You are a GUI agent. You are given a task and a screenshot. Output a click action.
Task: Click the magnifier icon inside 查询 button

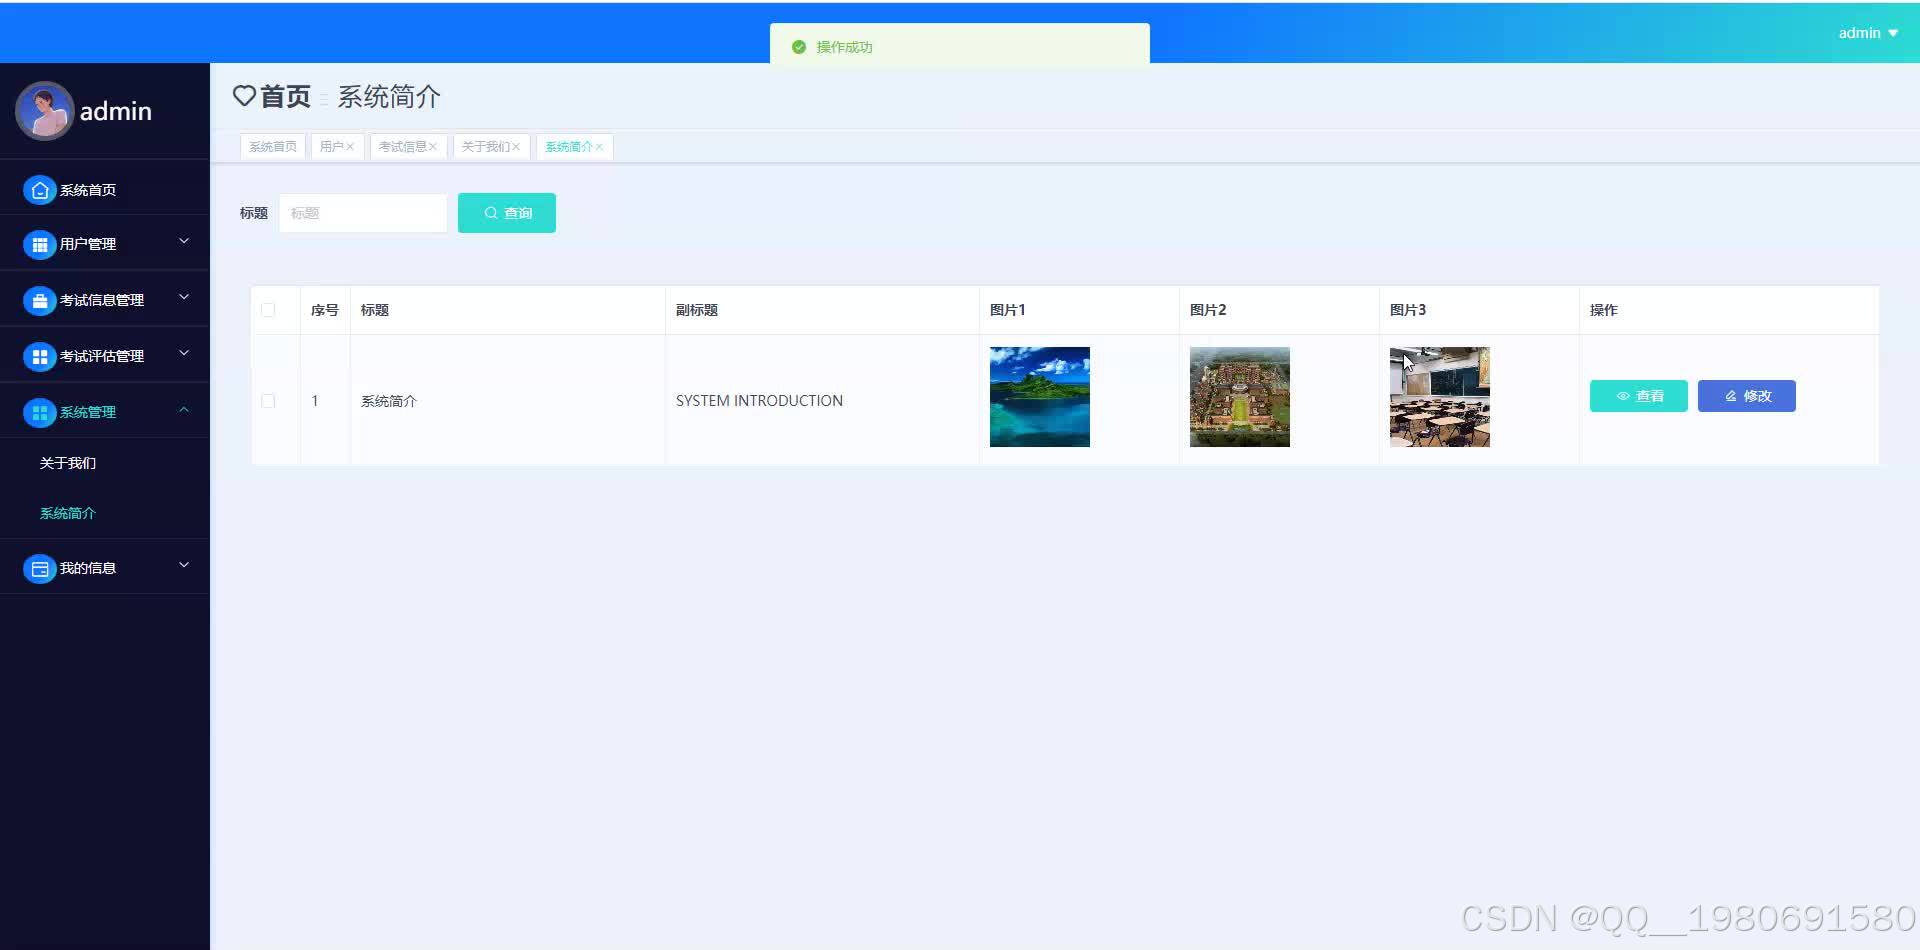[x=491, y=212]
